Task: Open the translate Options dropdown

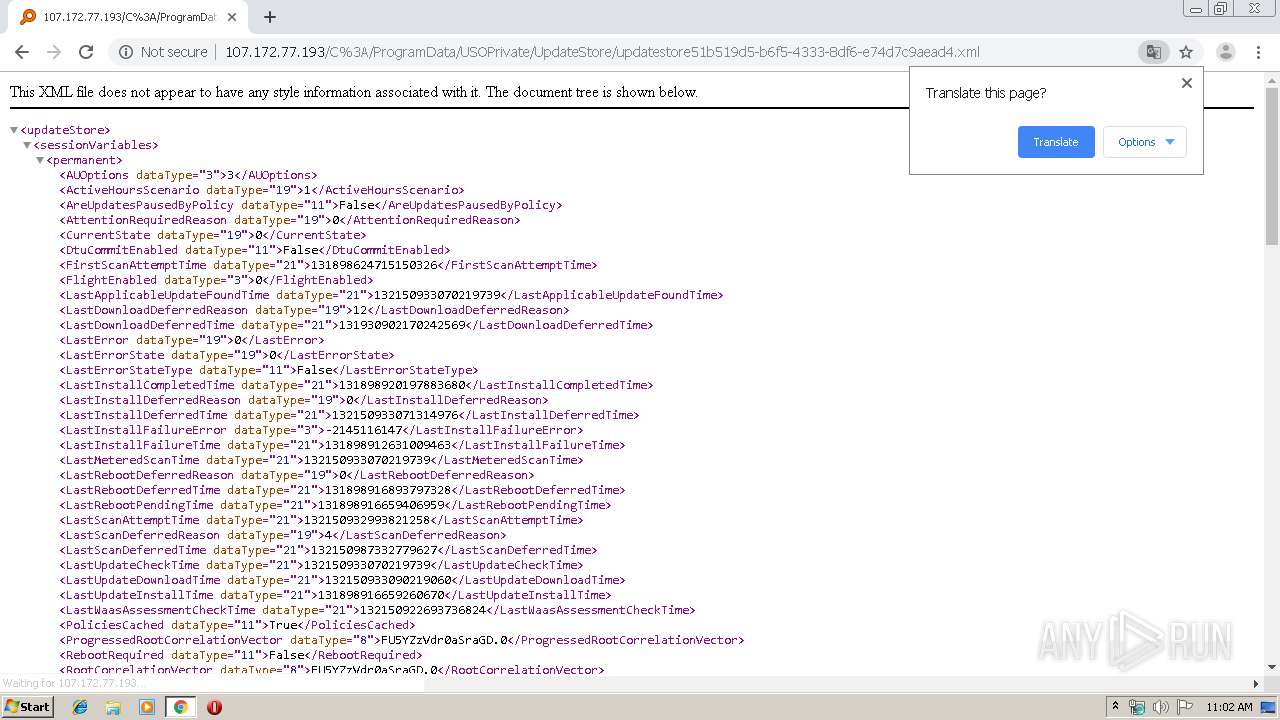Action: tap(1145, 142)
